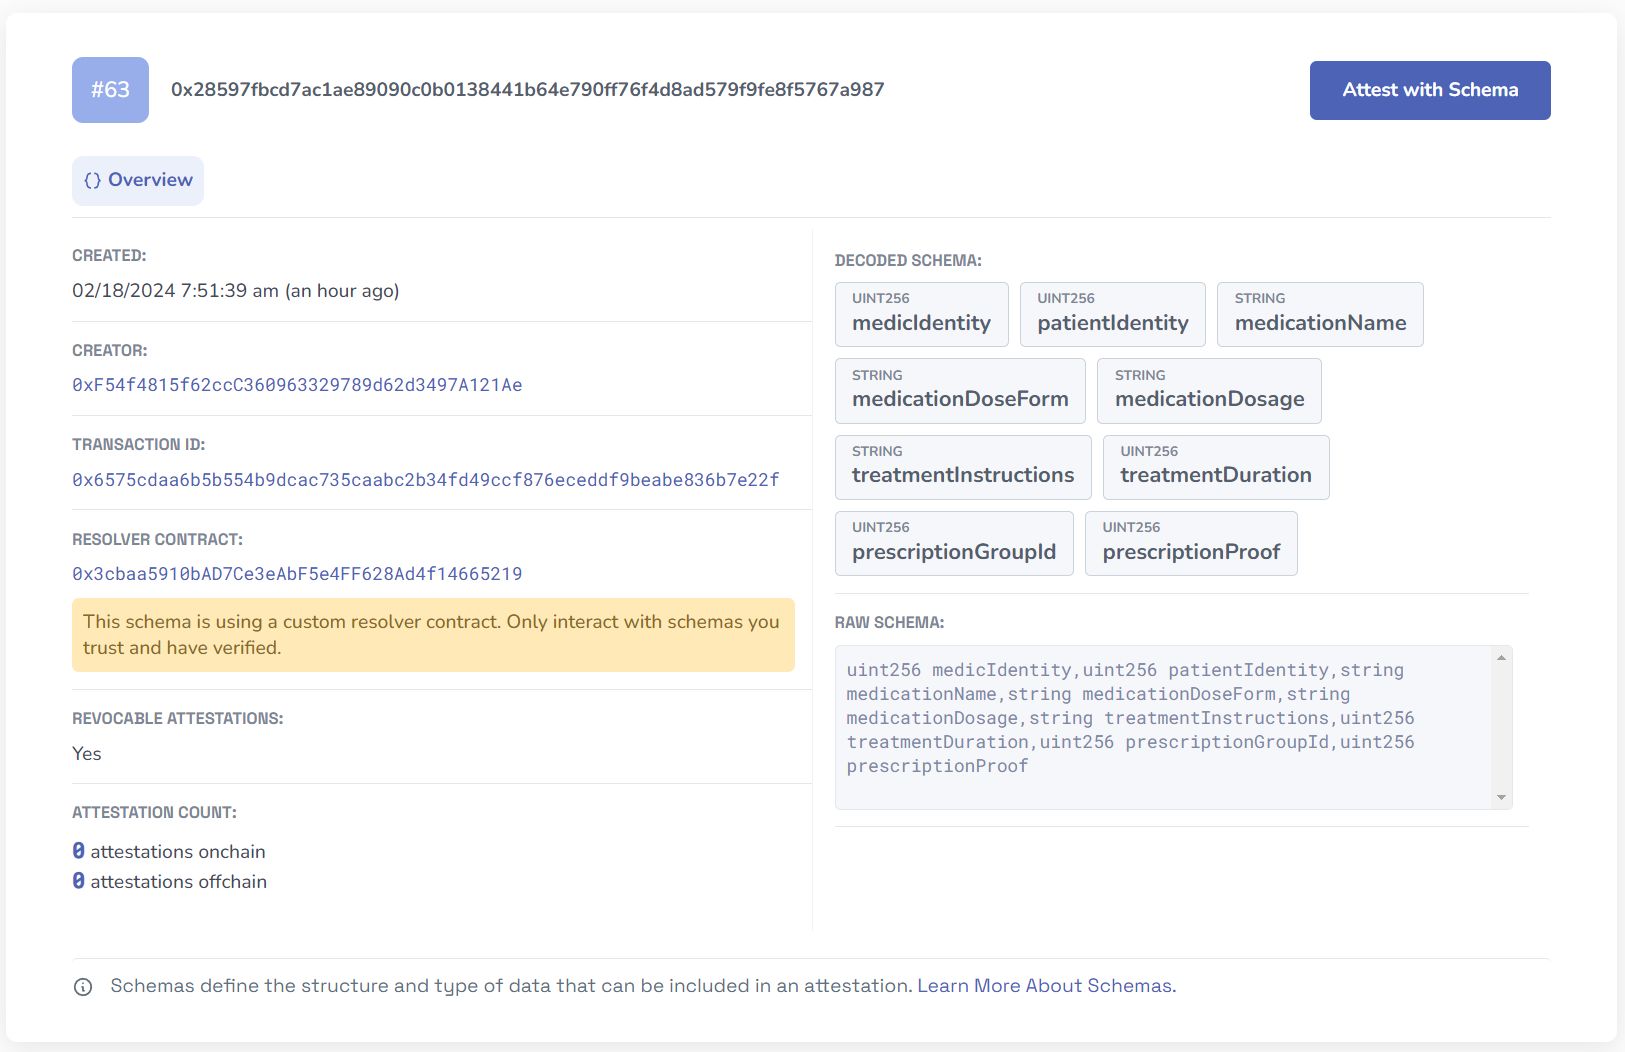Screen dimensions: 1625x1052
Task: Click the ATTESTATION COUNT label
Action: (154, 813)
